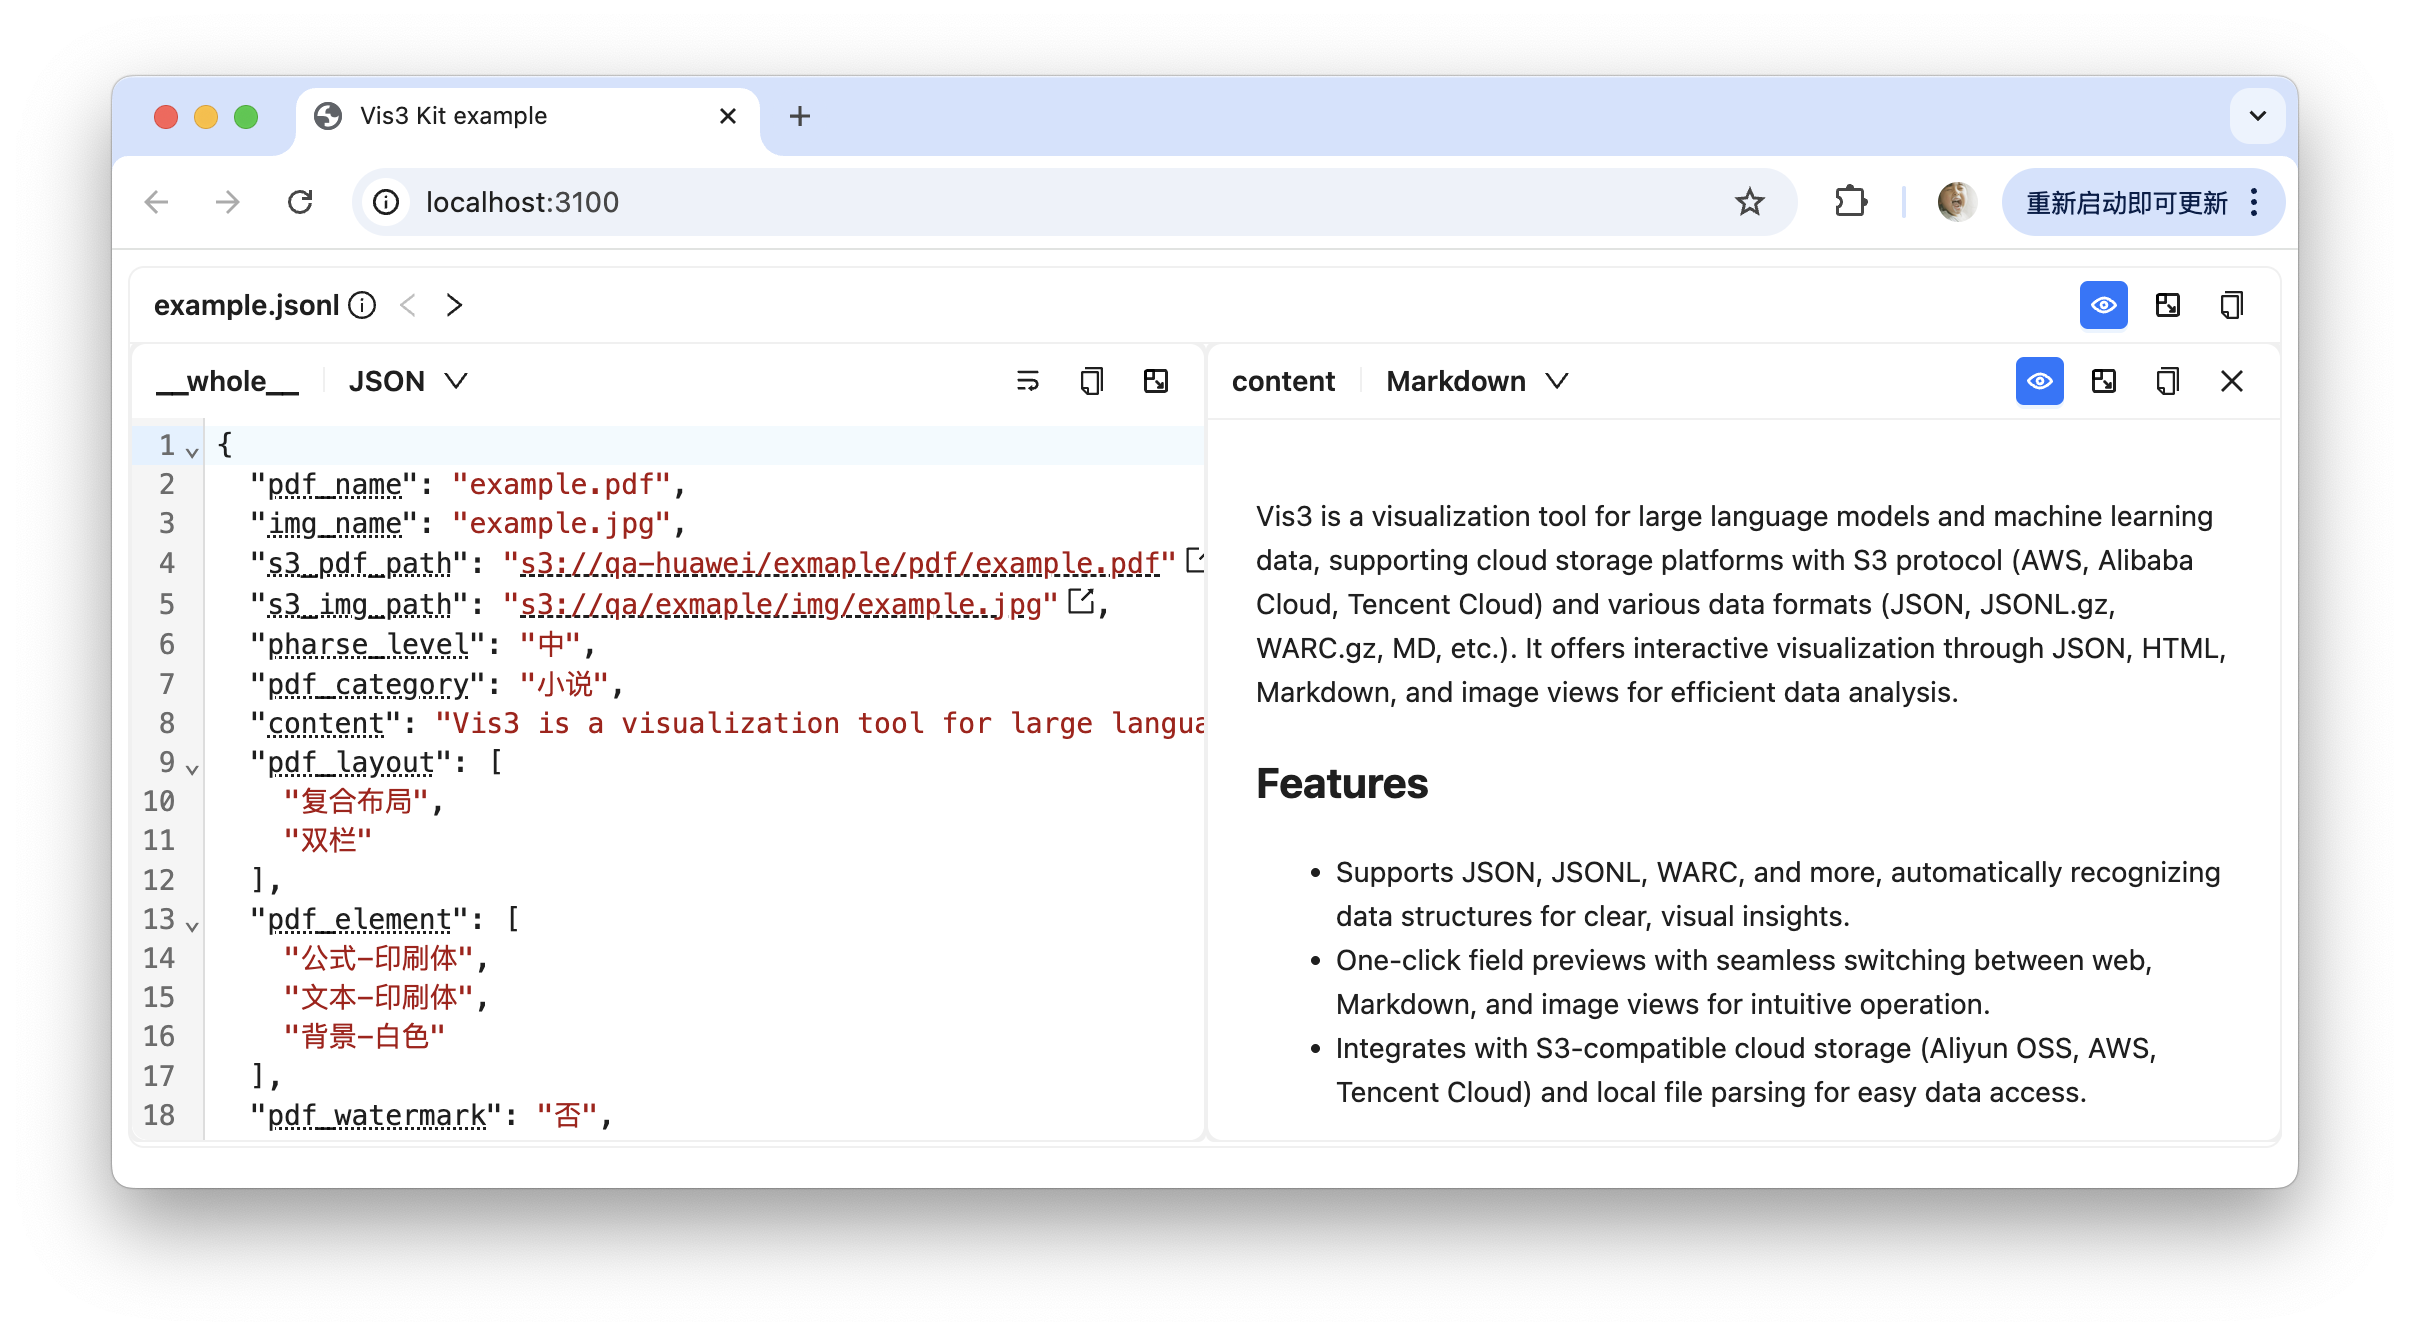Screen dimensions: 2410x1336
Task: Toggle the top header preview eye button
Action: point(2103,305)
